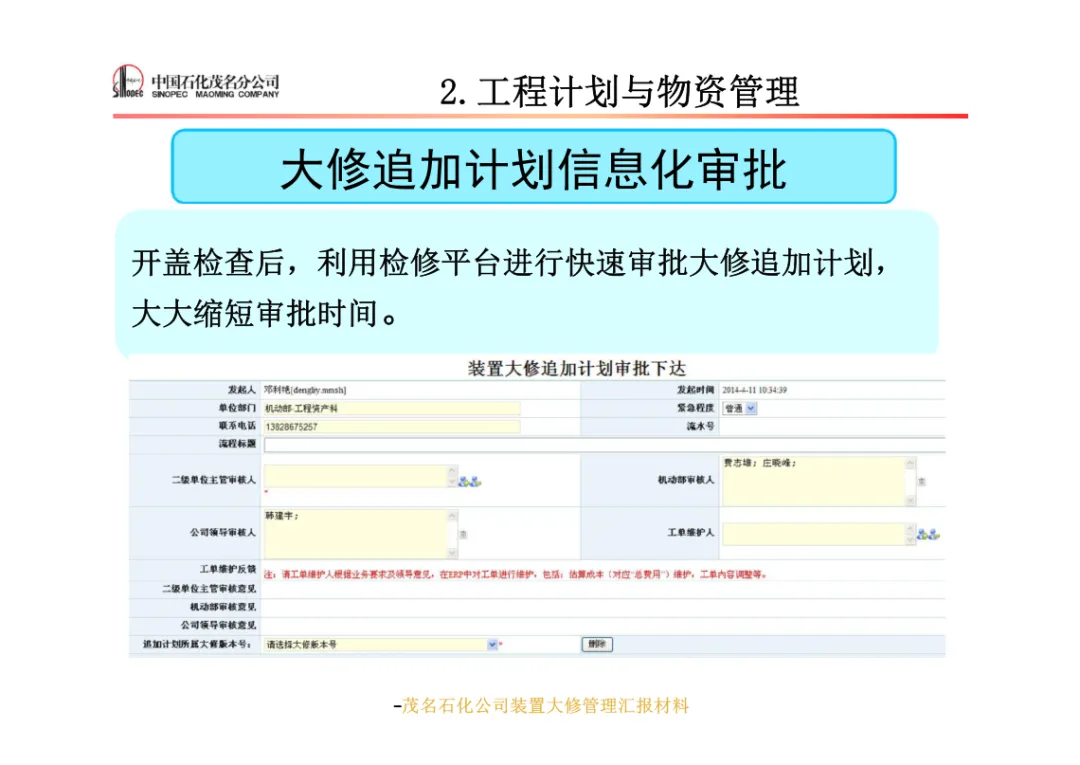
Task: Click the 联系电话 field 13828675257
Action: pos(392,427)
